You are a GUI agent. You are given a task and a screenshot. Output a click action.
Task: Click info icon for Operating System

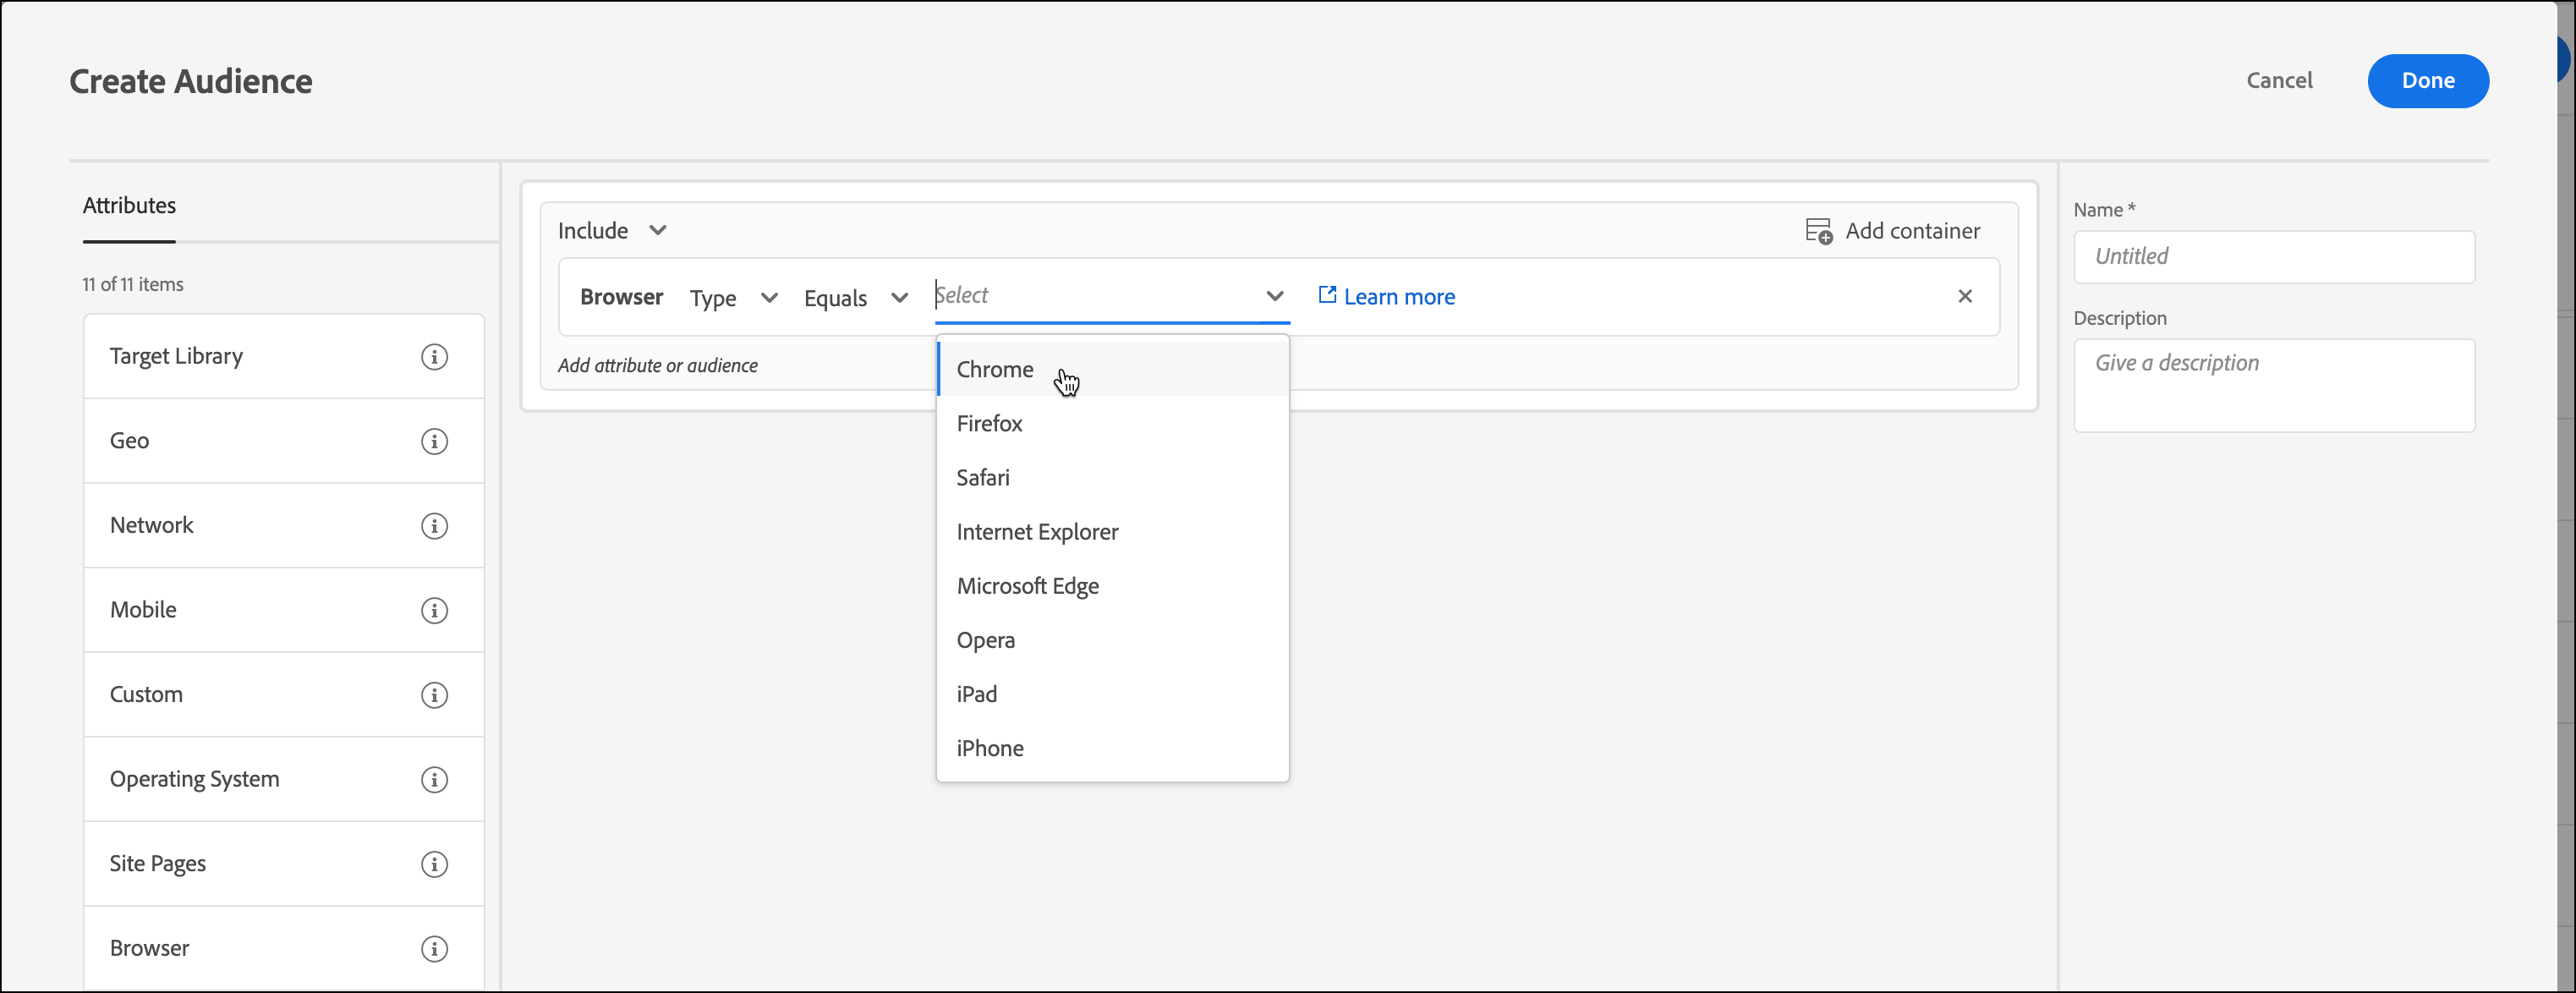(x=434, y=780)
